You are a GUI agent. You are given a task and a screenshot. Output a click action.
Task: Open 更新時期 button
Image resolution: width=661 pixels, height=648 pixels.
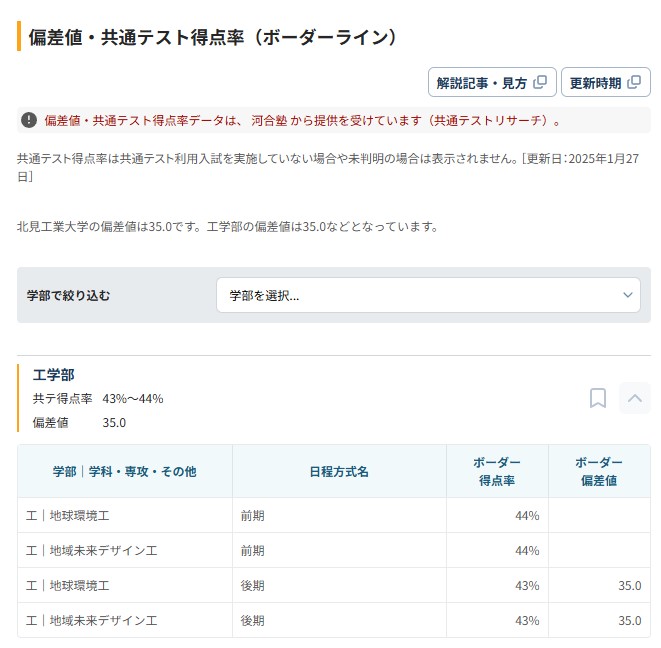click(x=606, y=82)
